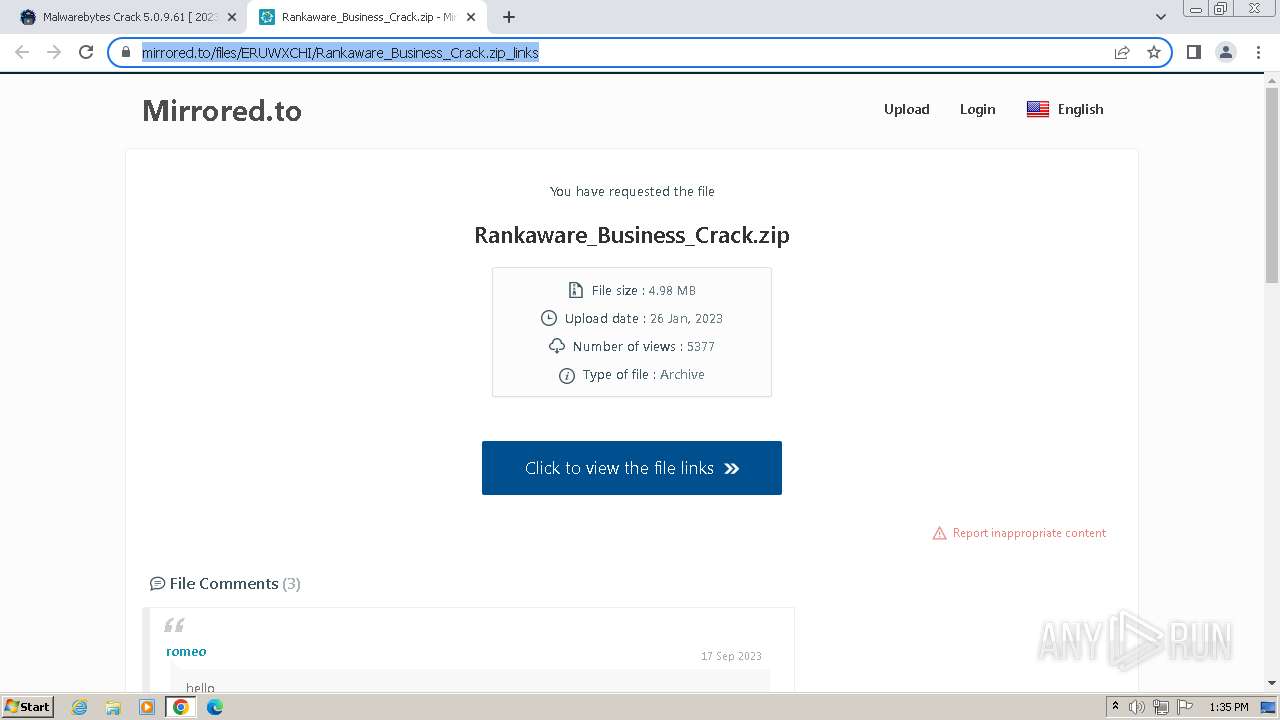Viewport: 1280px width, 720px height.
Task: Go forward to the next page
Action: pyautogui.click(x=54, y=52)
